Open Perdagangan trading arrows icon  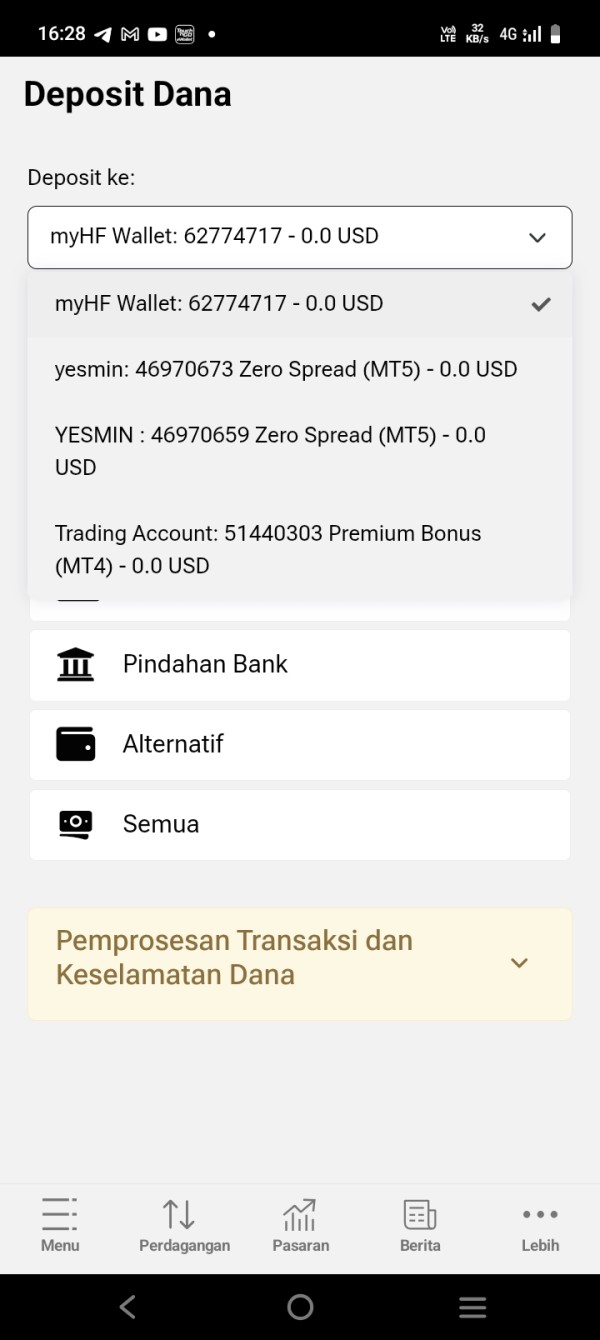(179, 1214)
